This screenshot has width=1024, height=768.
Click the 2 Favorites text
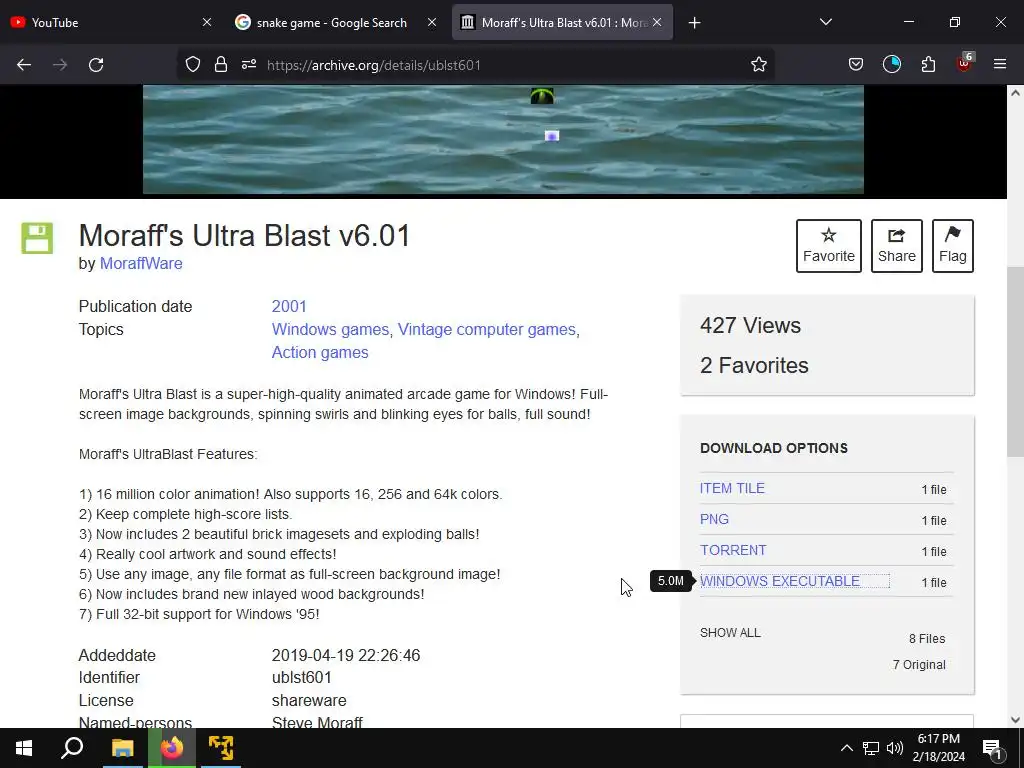tap(754, 365)
